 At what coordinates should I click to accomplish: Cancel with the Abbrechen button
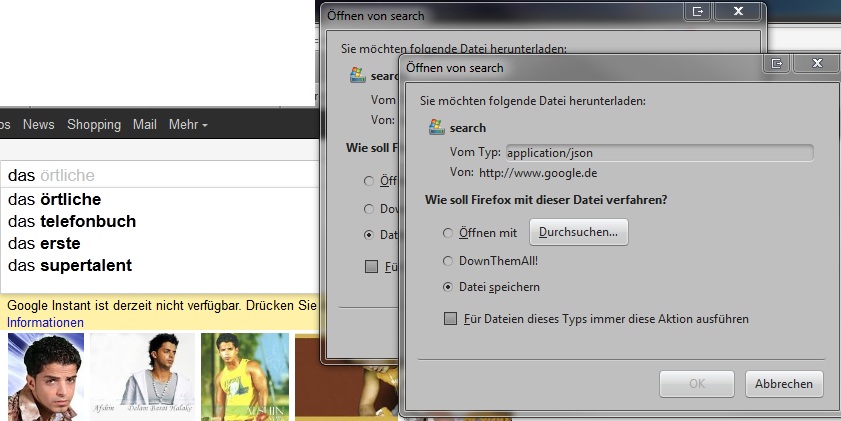pyautogui.click(x=784, y=383)
